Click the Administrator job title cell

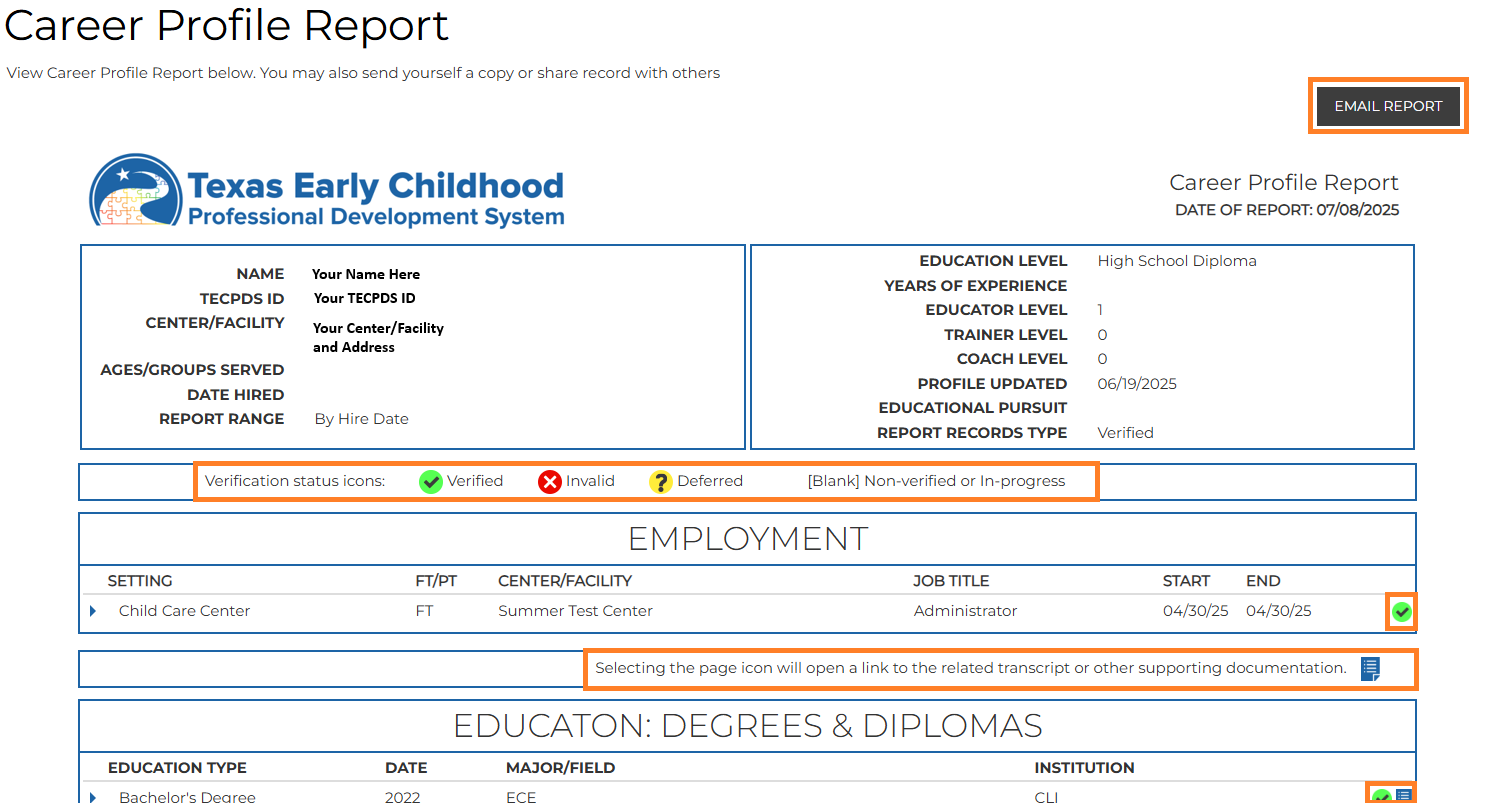(x=965, y=611)
